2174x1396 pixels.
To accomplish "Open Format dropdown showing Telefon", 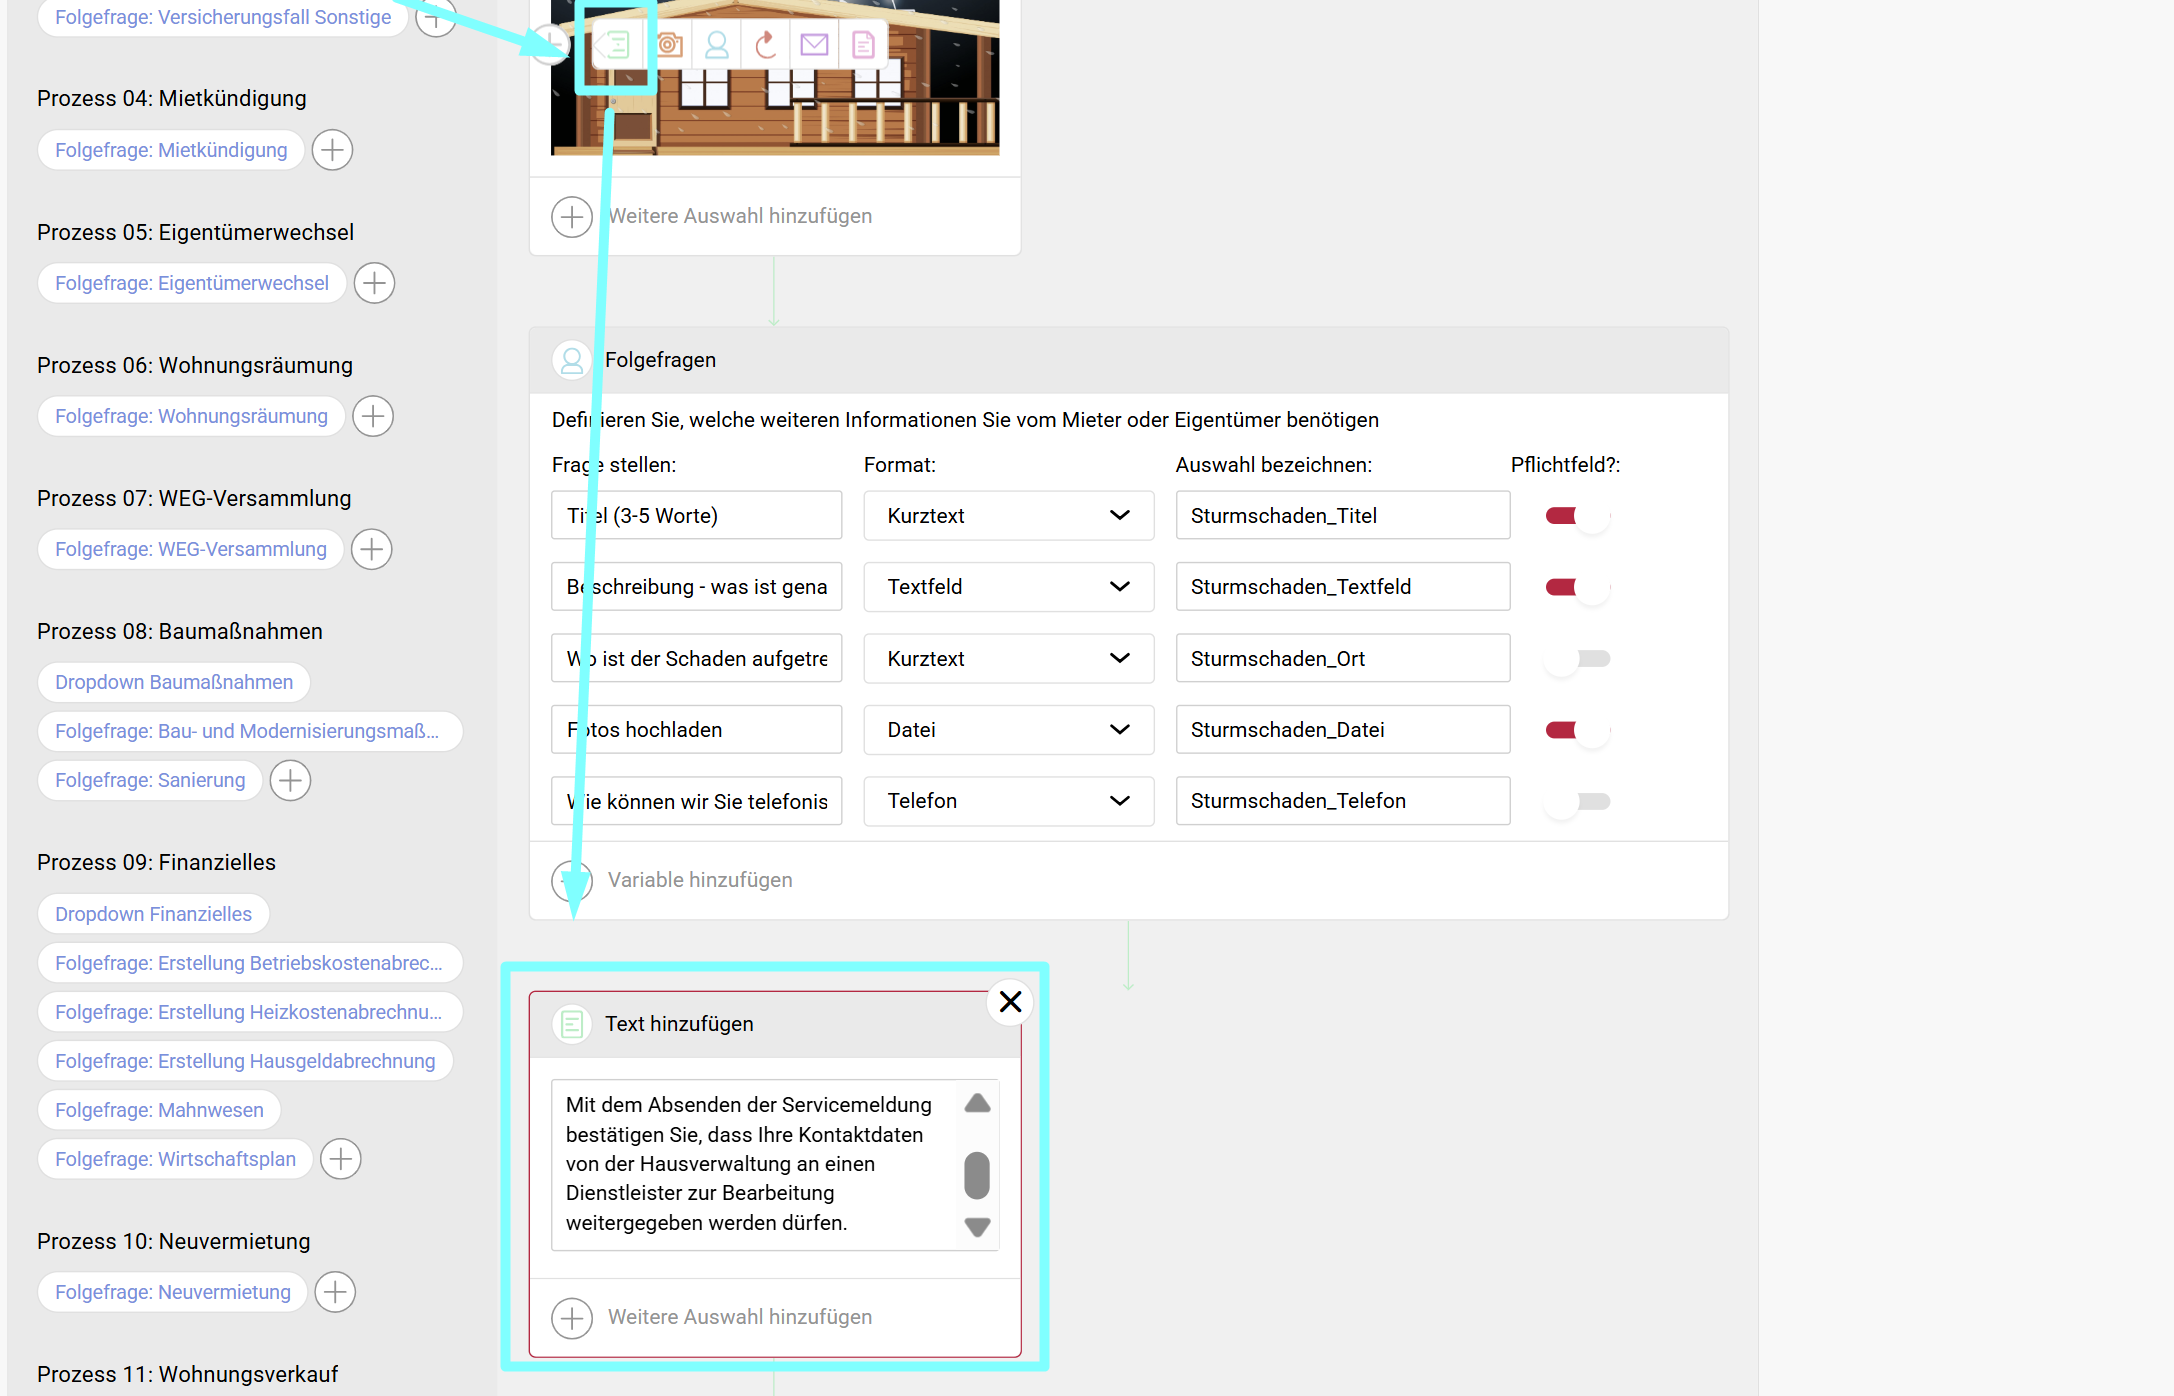I will coord(1008,801).
